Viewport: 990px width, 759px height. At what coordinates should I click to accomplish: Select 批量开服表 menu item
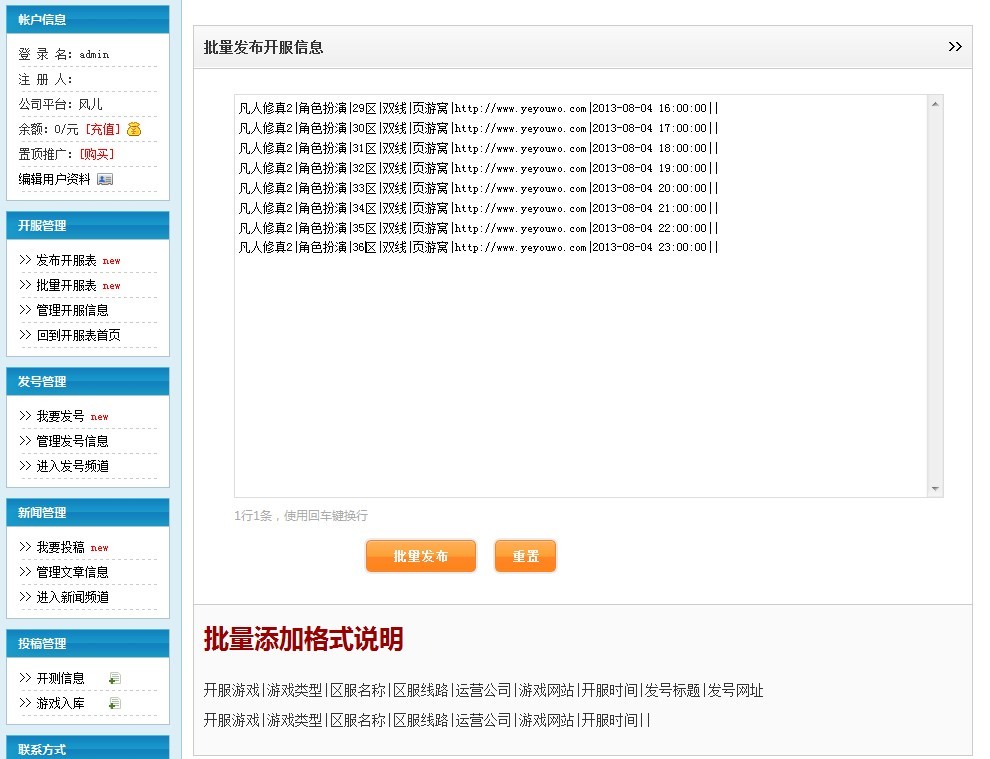67,285
